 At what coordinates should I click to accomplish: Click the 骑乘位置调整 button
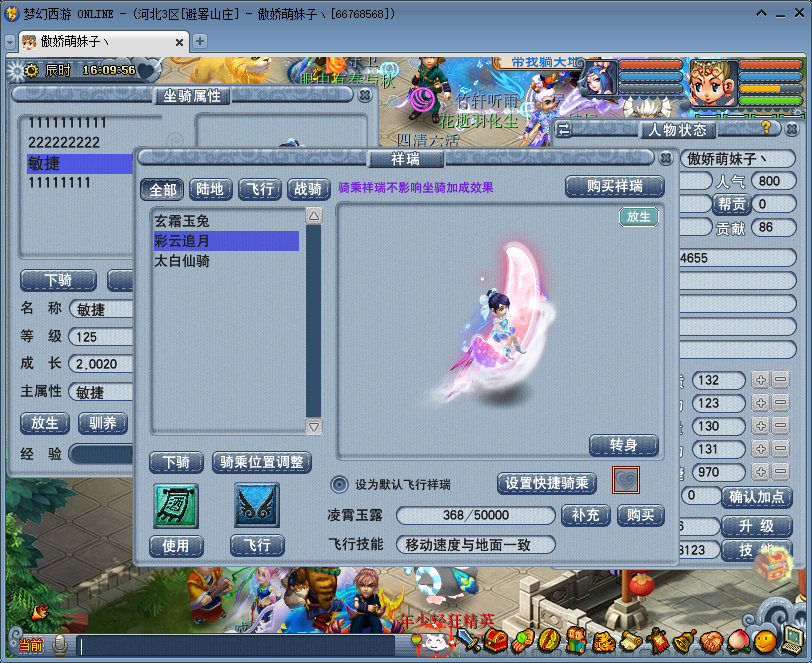(262, 462)
